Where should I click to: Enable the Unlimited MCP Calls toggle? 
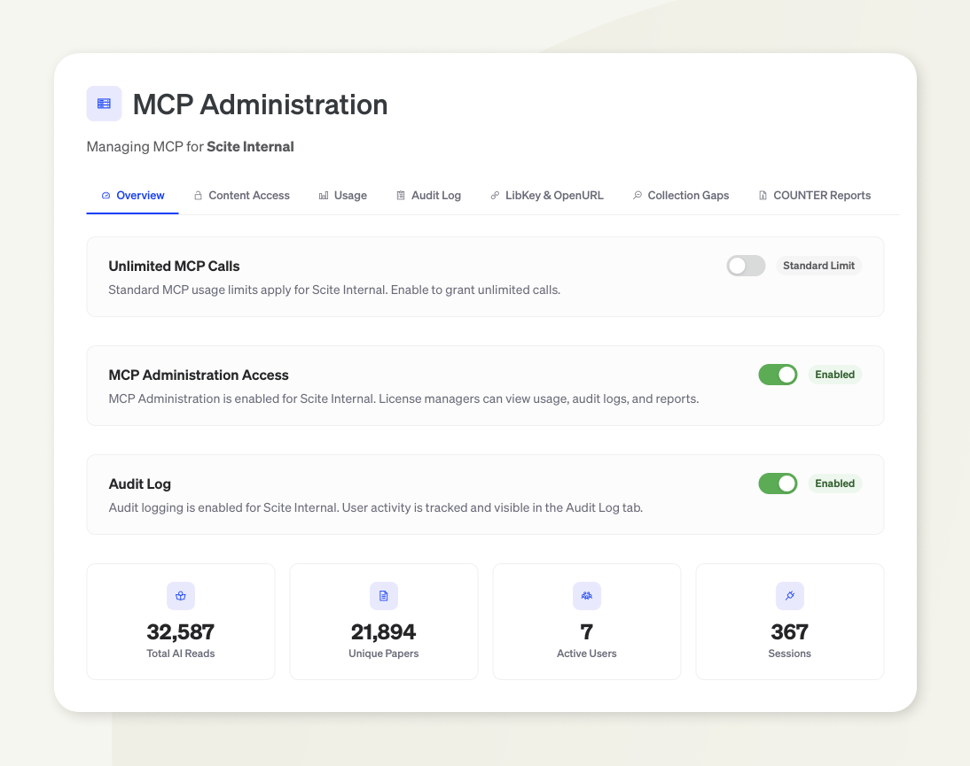(746, 266)
